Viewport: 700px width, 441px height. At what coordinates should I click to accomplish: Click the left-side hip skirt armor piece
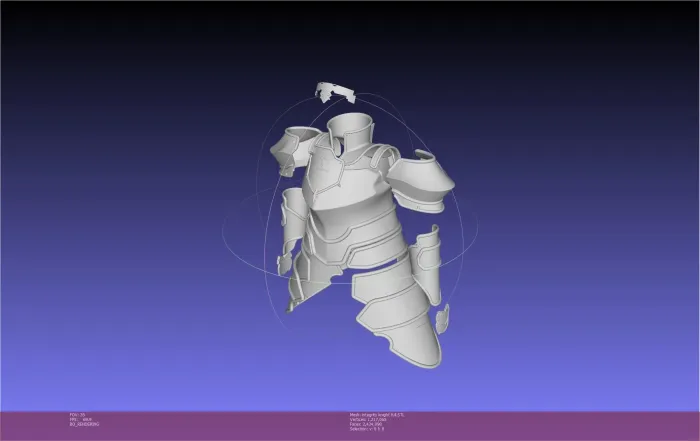(x=308, y=281)
